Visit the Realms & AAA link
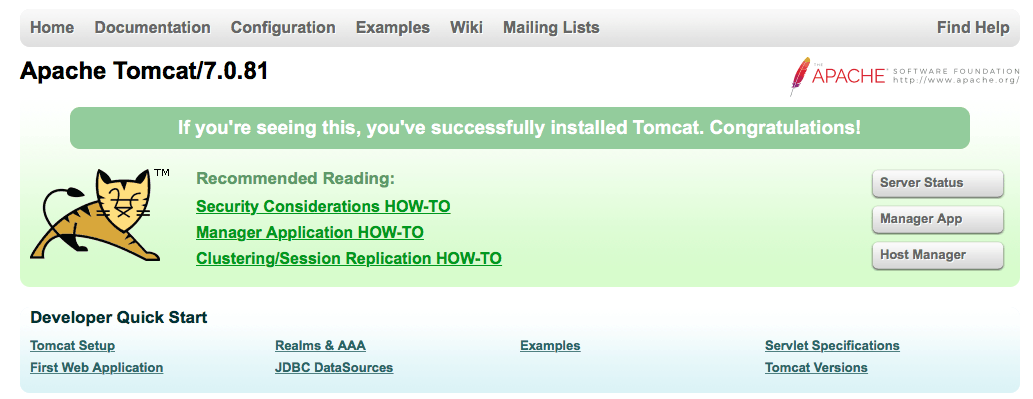The image size is (1033, 399). pos(320,346)
